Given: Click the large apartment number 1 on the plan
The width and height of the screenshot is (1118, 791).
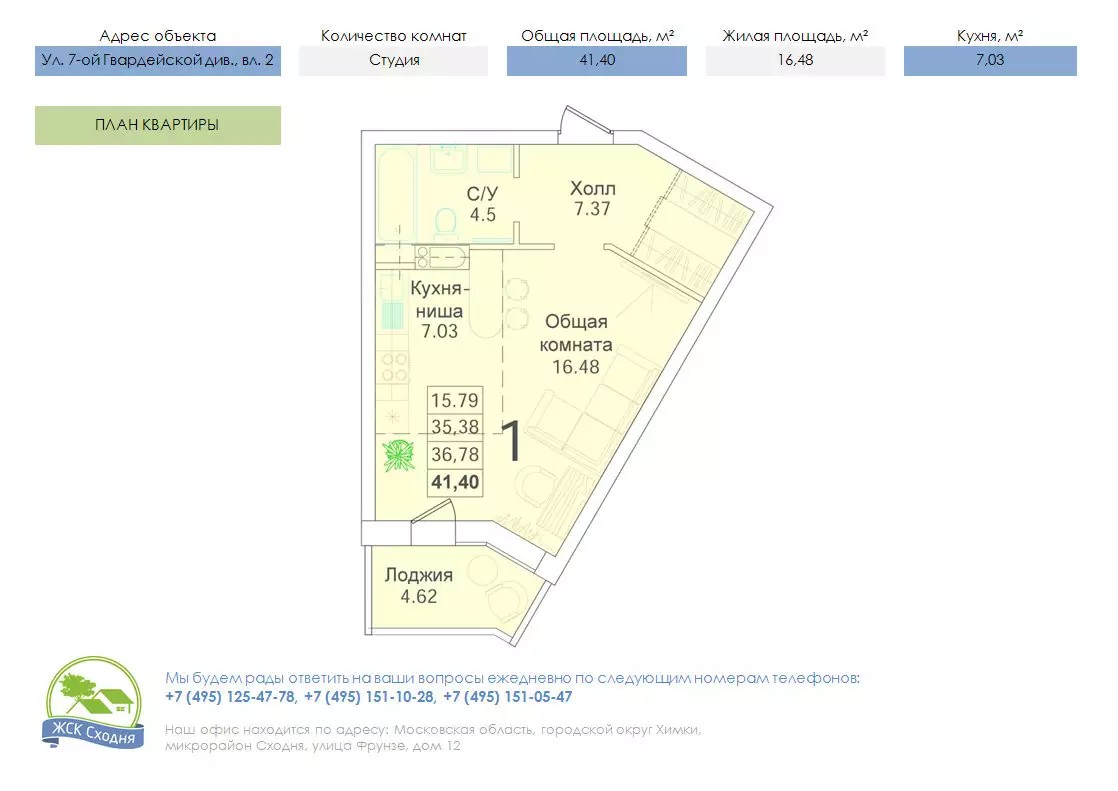Looking at the screenshot, I should tap(513, 442).
